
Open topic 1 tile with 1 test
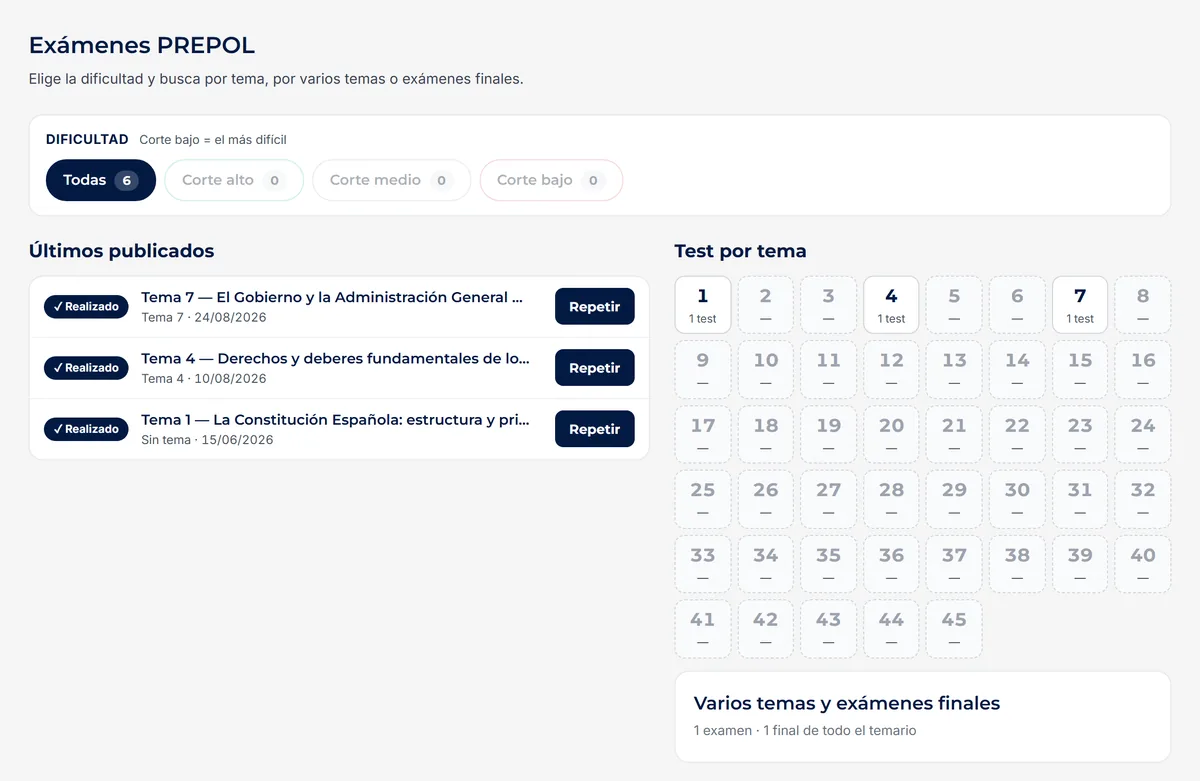[703, 305]
